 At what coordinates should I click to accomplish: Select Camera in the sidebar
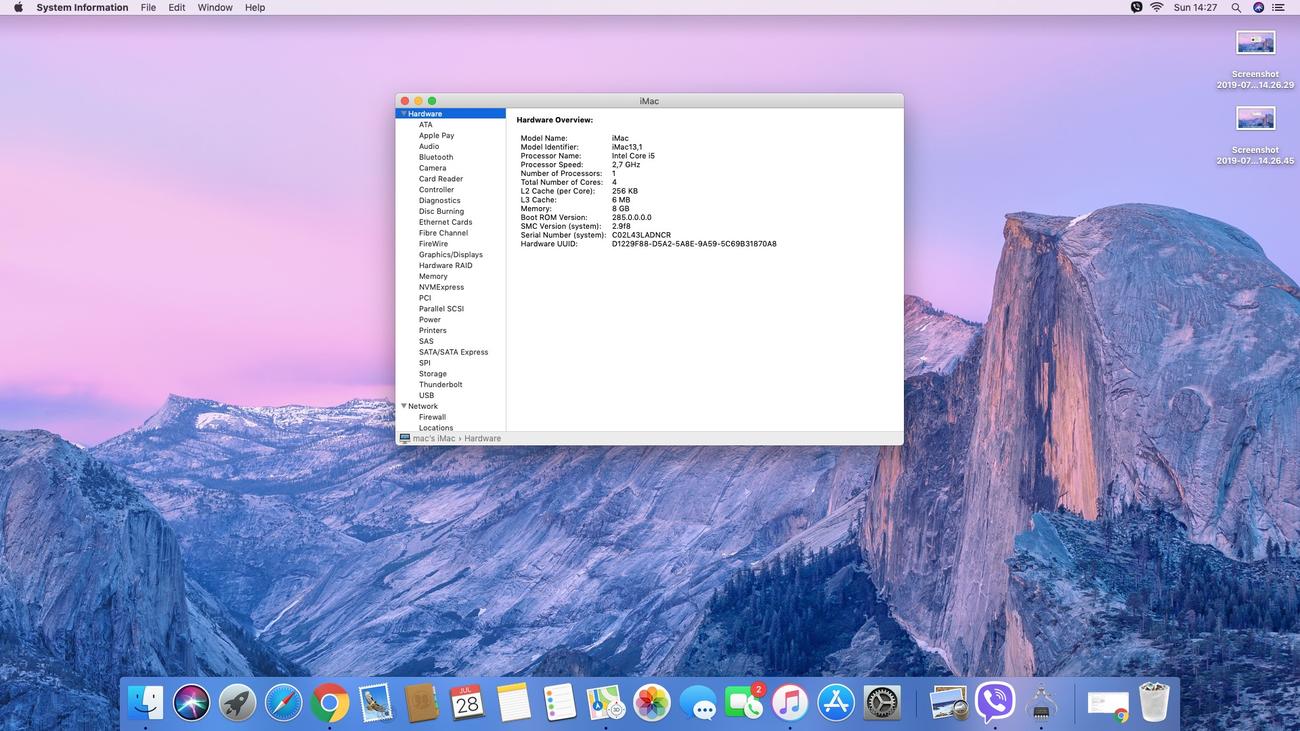[432, 168]
